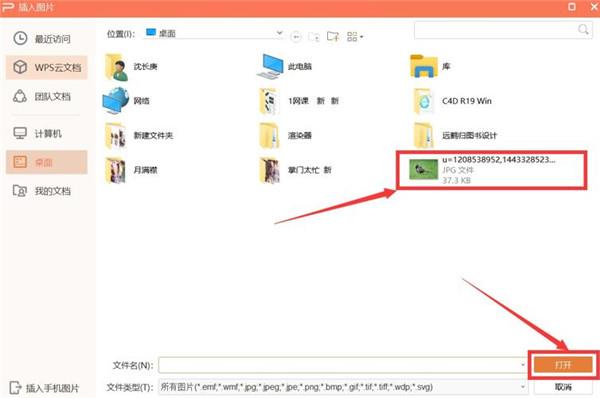Select 桌面 desktop in the sidebar
This screenshot has width=600, height=398.
click(x=47, y=162)
